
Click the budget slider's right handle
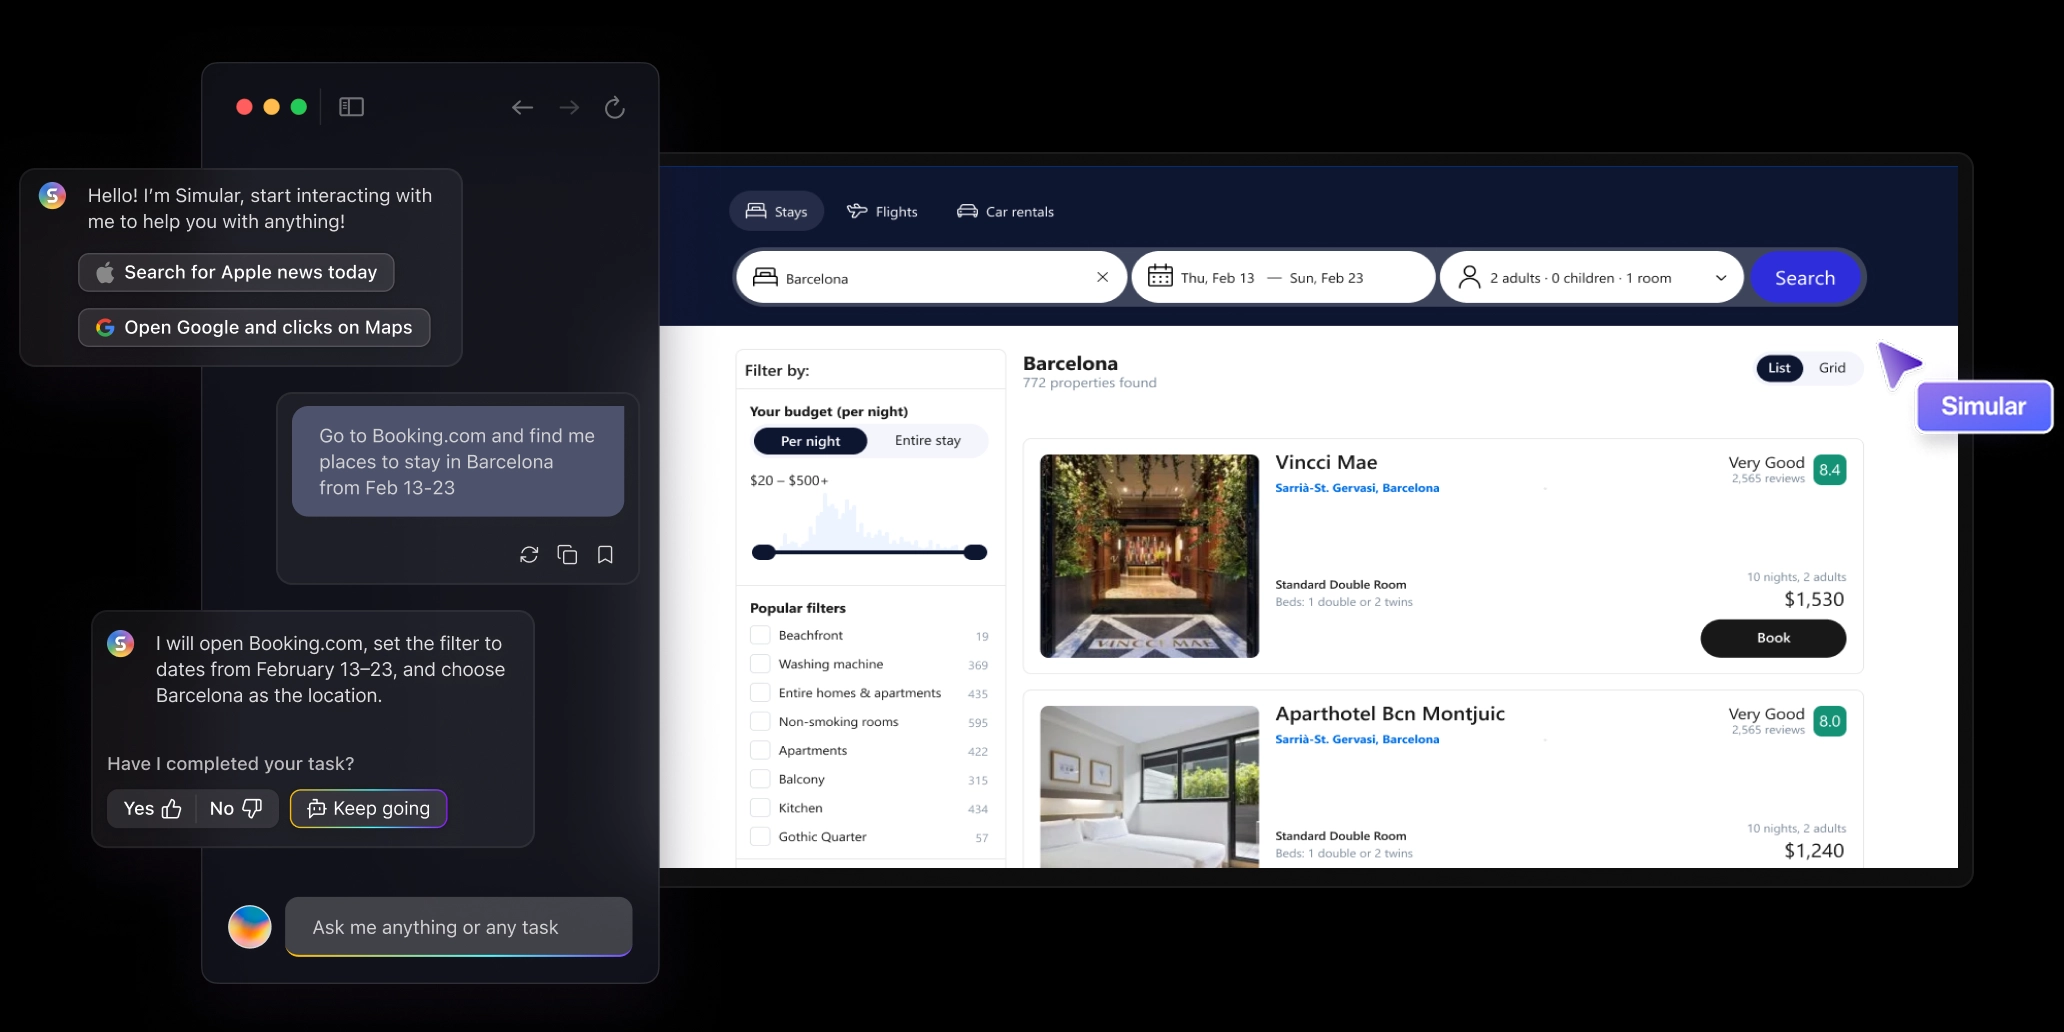point(975,552)
